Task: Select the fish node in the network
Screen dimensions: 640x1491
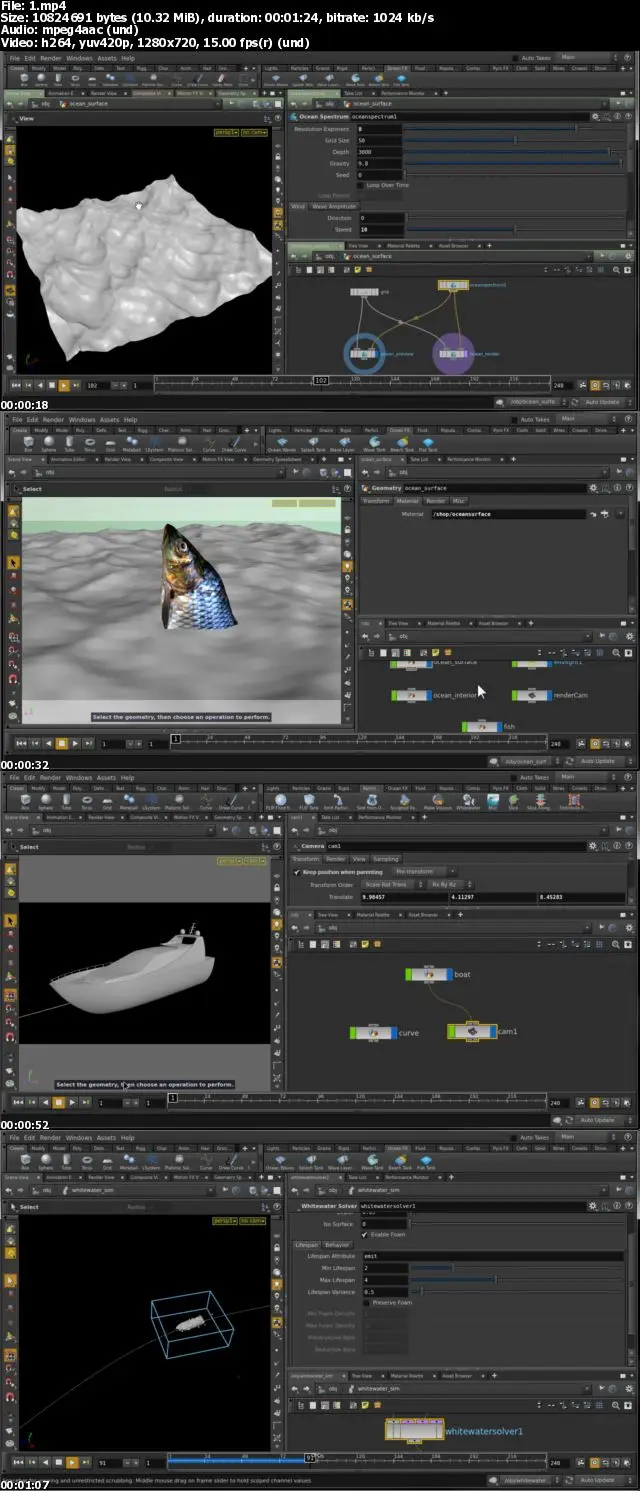Action: (483, 726)
